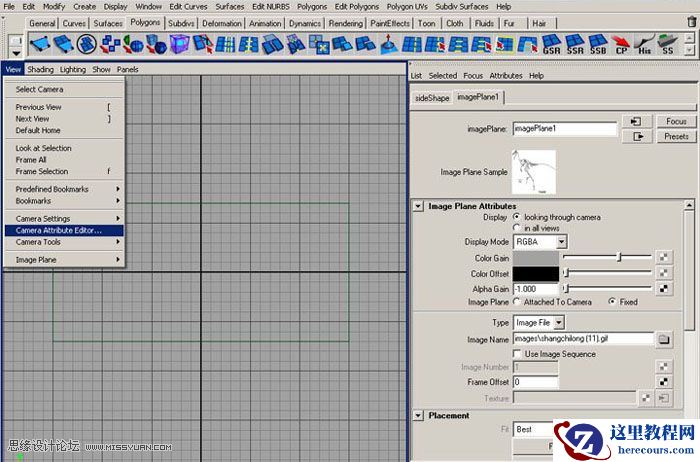Click the Image Plane Sample thumbnail
Image resolution: width=700 pixels, height=462 pixels.
tap(533, 172)
